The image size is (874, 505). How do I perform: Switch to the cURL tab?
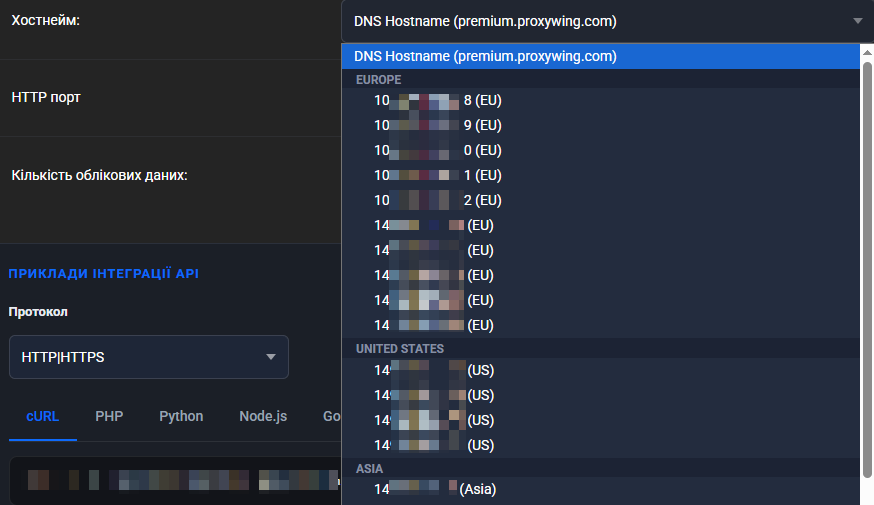[x=42, y=416]
